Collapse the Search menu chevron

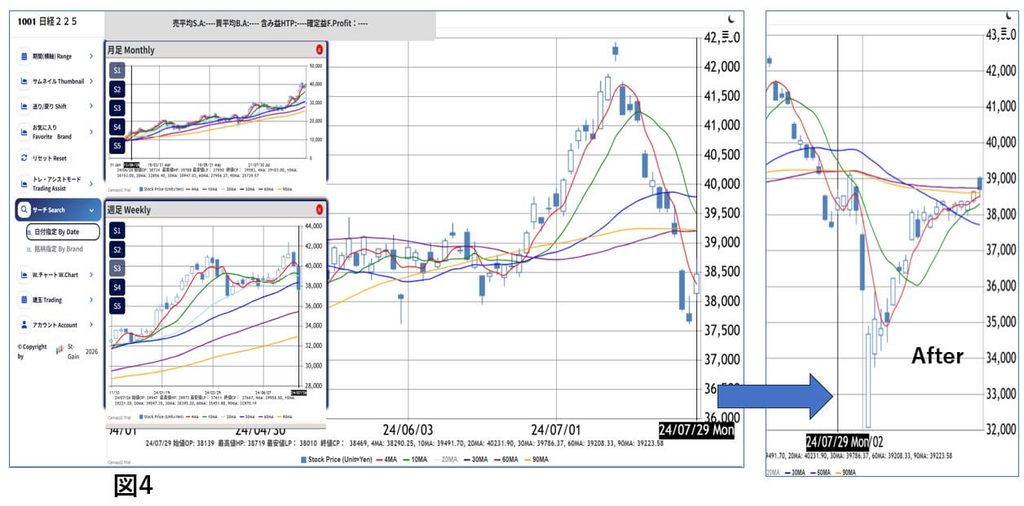pyautogui.click(x=91, y=210)
